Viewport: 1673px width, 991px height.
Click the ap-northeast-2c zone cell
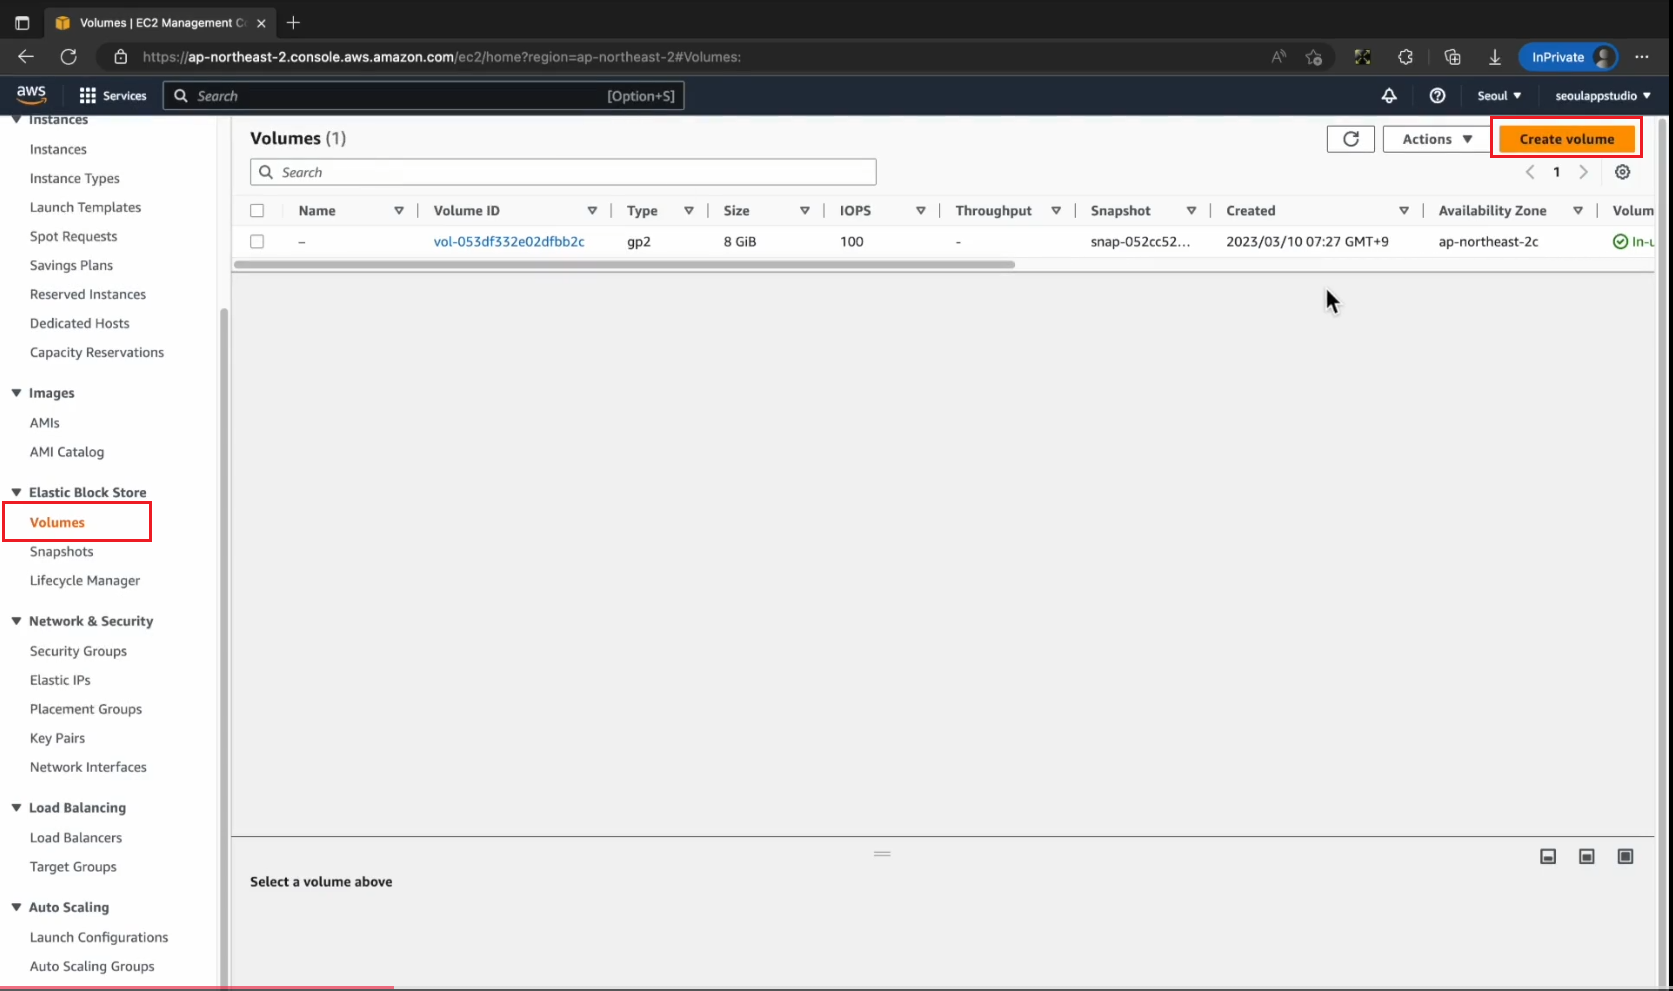point(1488,242)
